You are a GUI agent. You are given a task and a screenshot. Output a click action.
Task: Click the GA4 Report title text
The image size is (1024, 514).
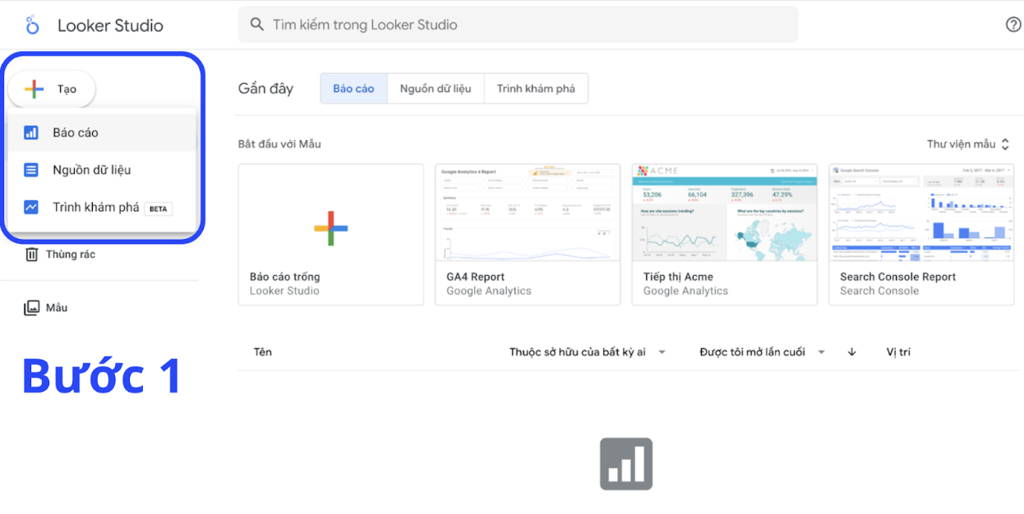coord(475,277)
